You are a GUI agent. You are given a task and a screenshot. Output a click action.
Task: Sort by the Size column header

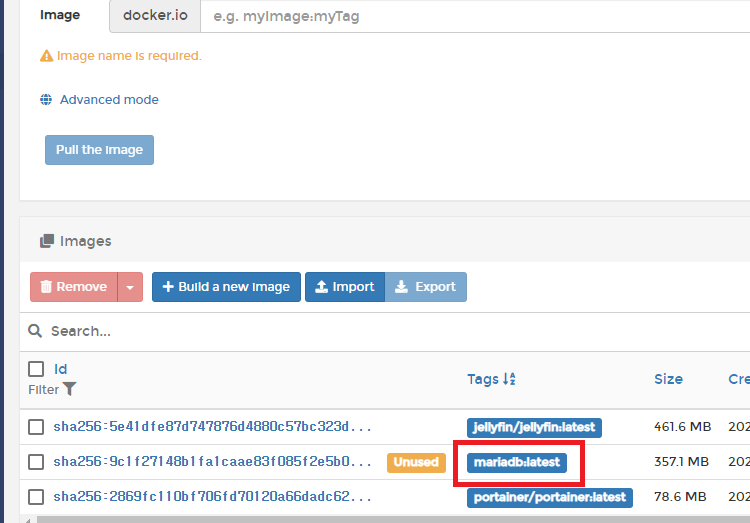point(668,379)
